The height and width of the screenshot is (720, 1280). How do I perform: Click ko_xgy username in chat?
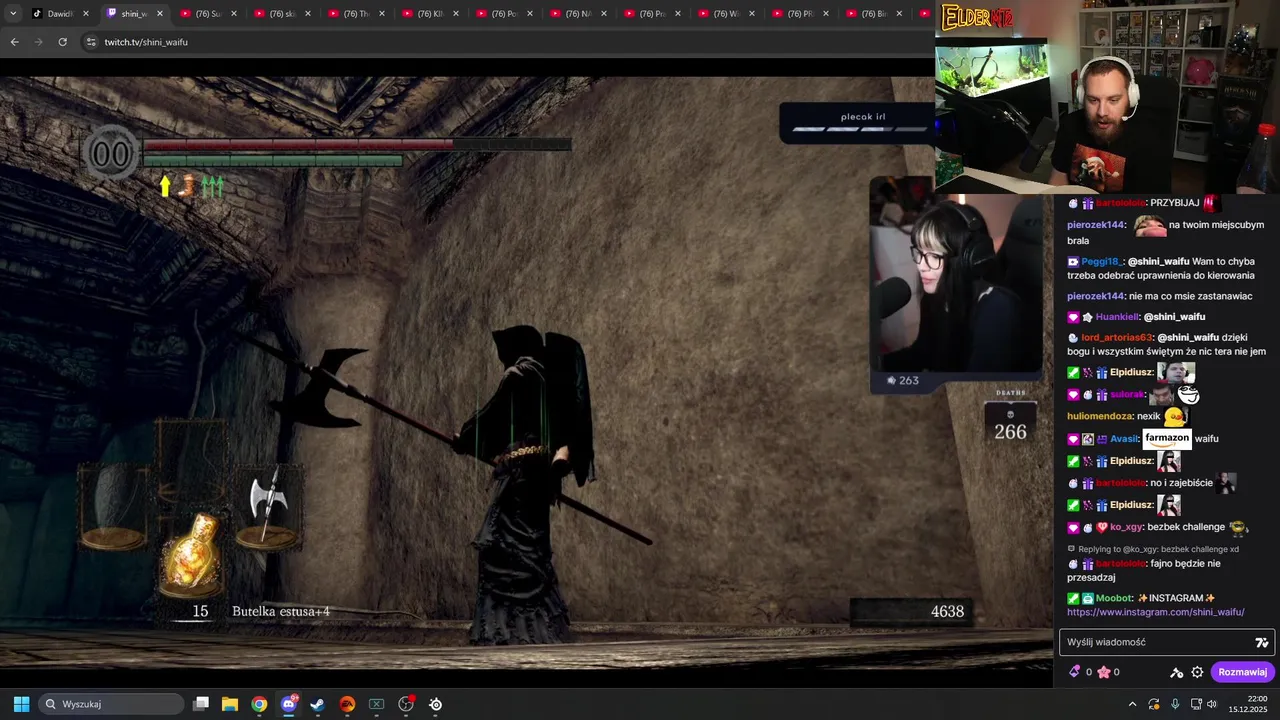(1125, 527)
